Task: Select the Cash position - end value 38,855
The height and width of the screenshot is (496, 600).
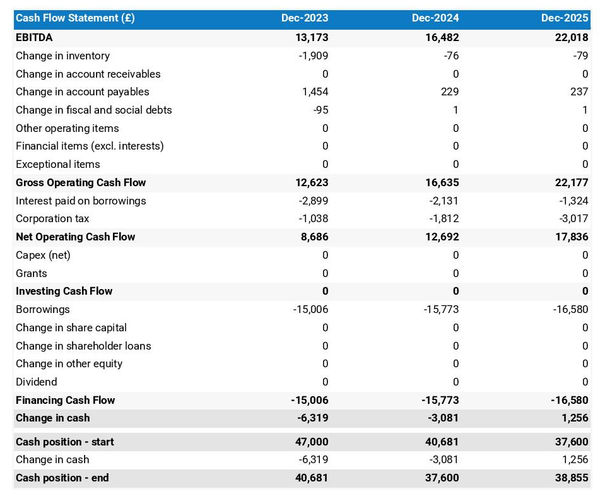Action: click(571, 478)
